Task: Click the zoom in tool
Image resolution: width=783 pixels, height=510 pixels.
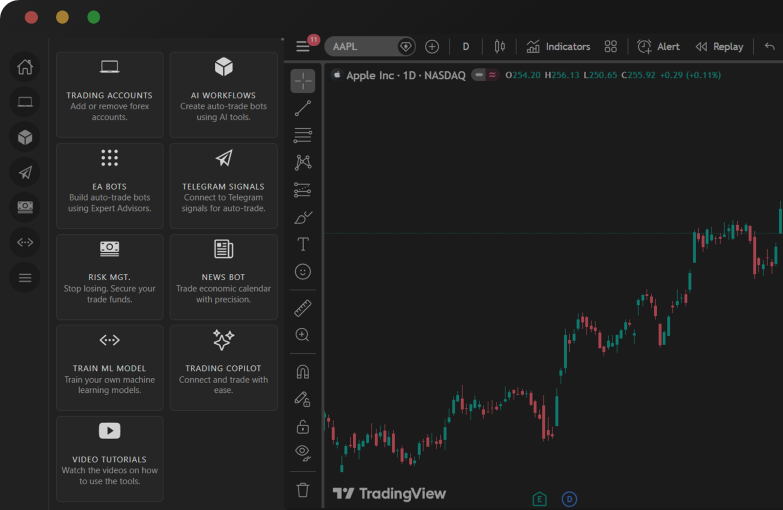Action: click(303, 335)
